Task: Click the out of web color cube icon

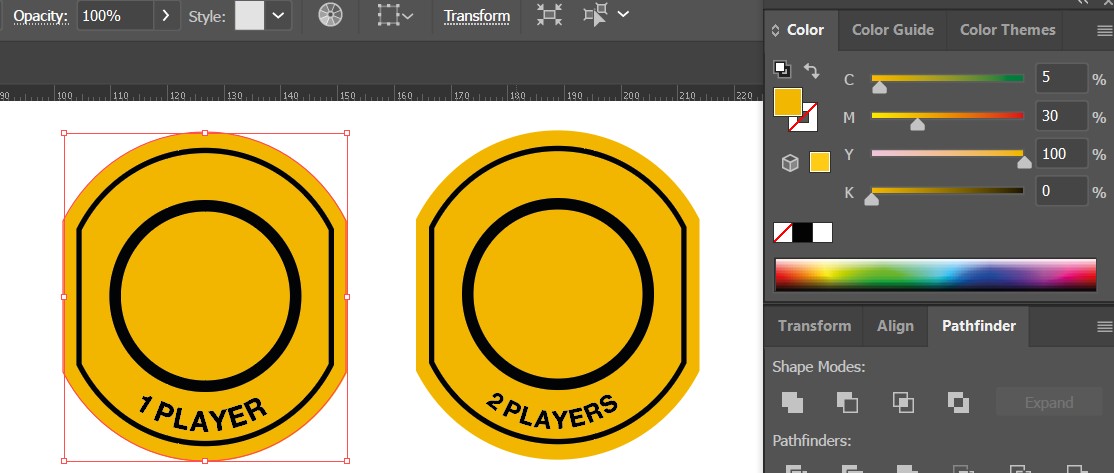Action: (790, 163)
